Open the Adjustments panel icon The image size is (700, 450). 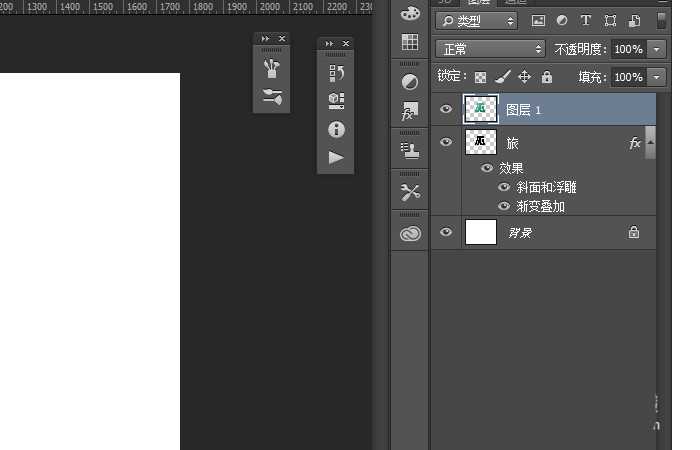pos(410,82)
